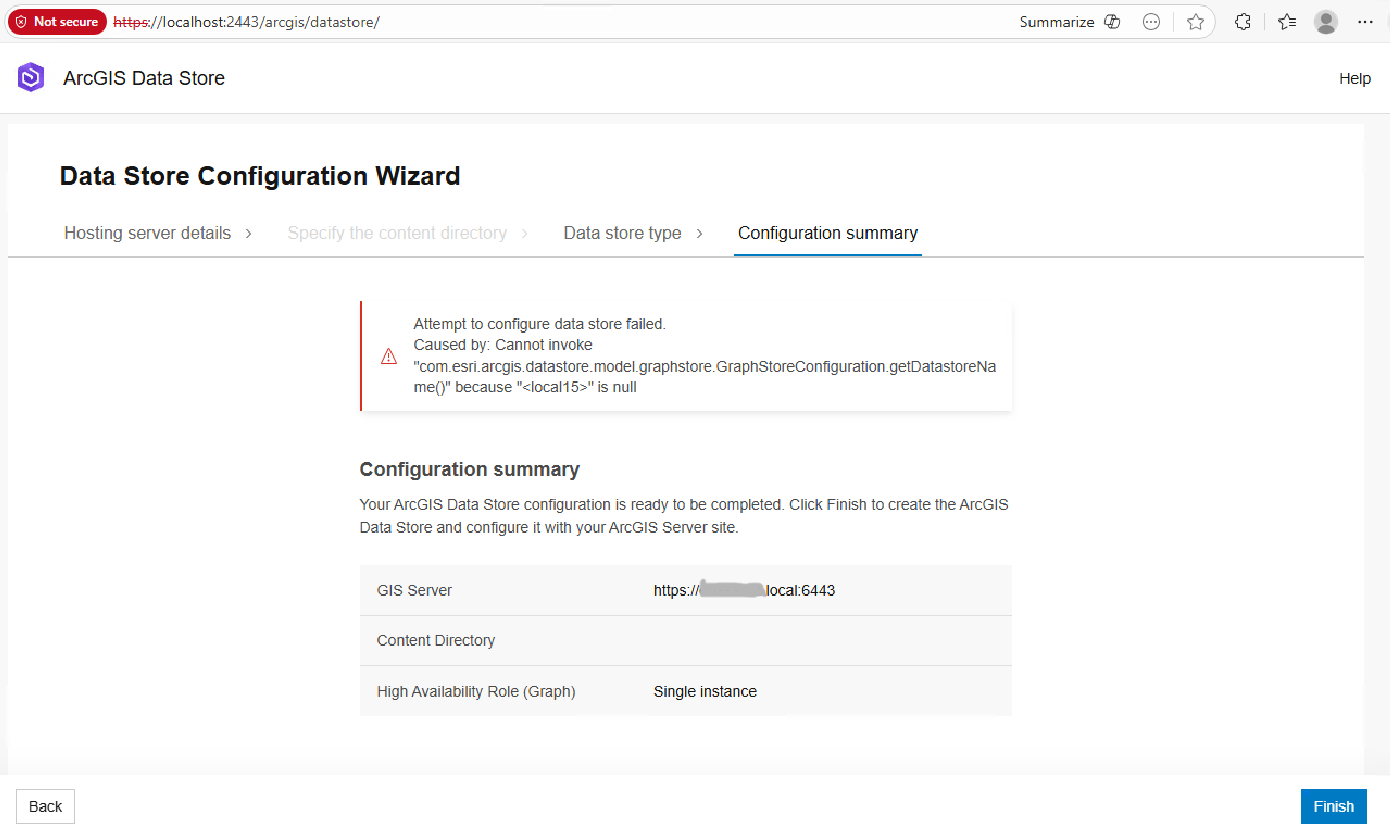The width and height of the screenshot is (1390, 834).
Task: Click the ArcGIS Data Store logo icon
Action: click(x=31, y=78)
